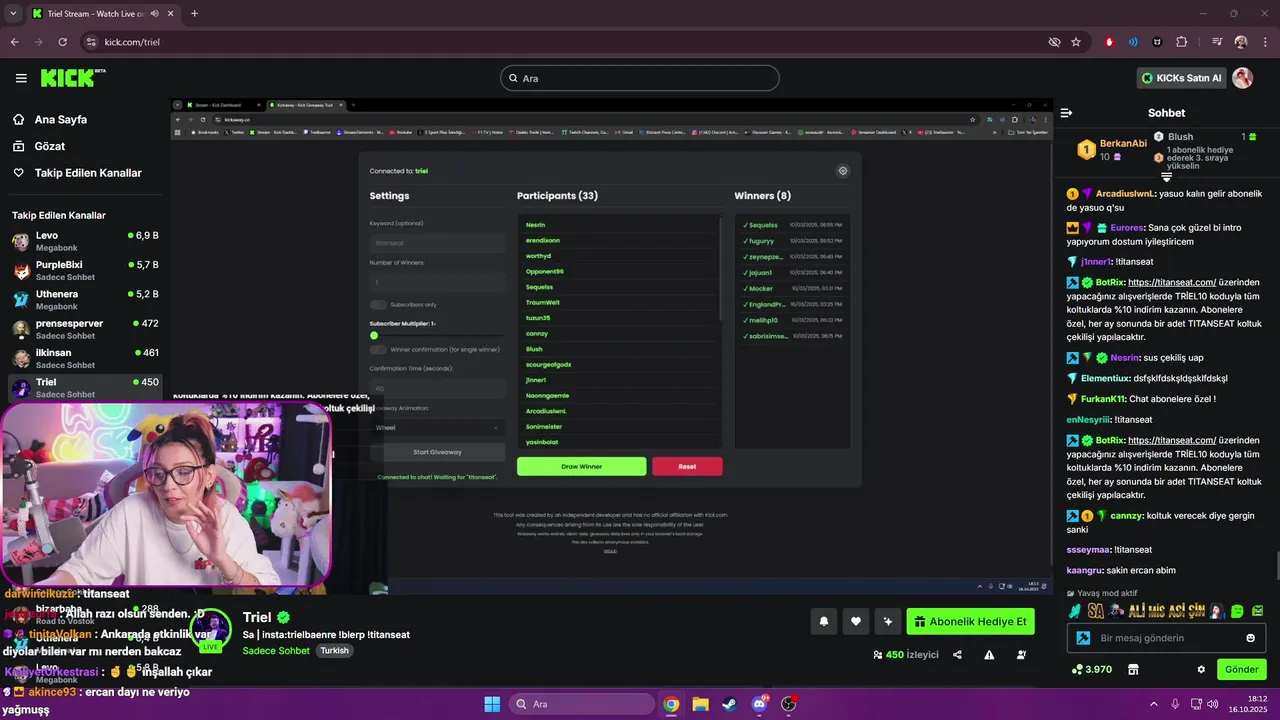Click the Start Giveaway button
The width and height of the screenshot is (1280, 720).
437,452
